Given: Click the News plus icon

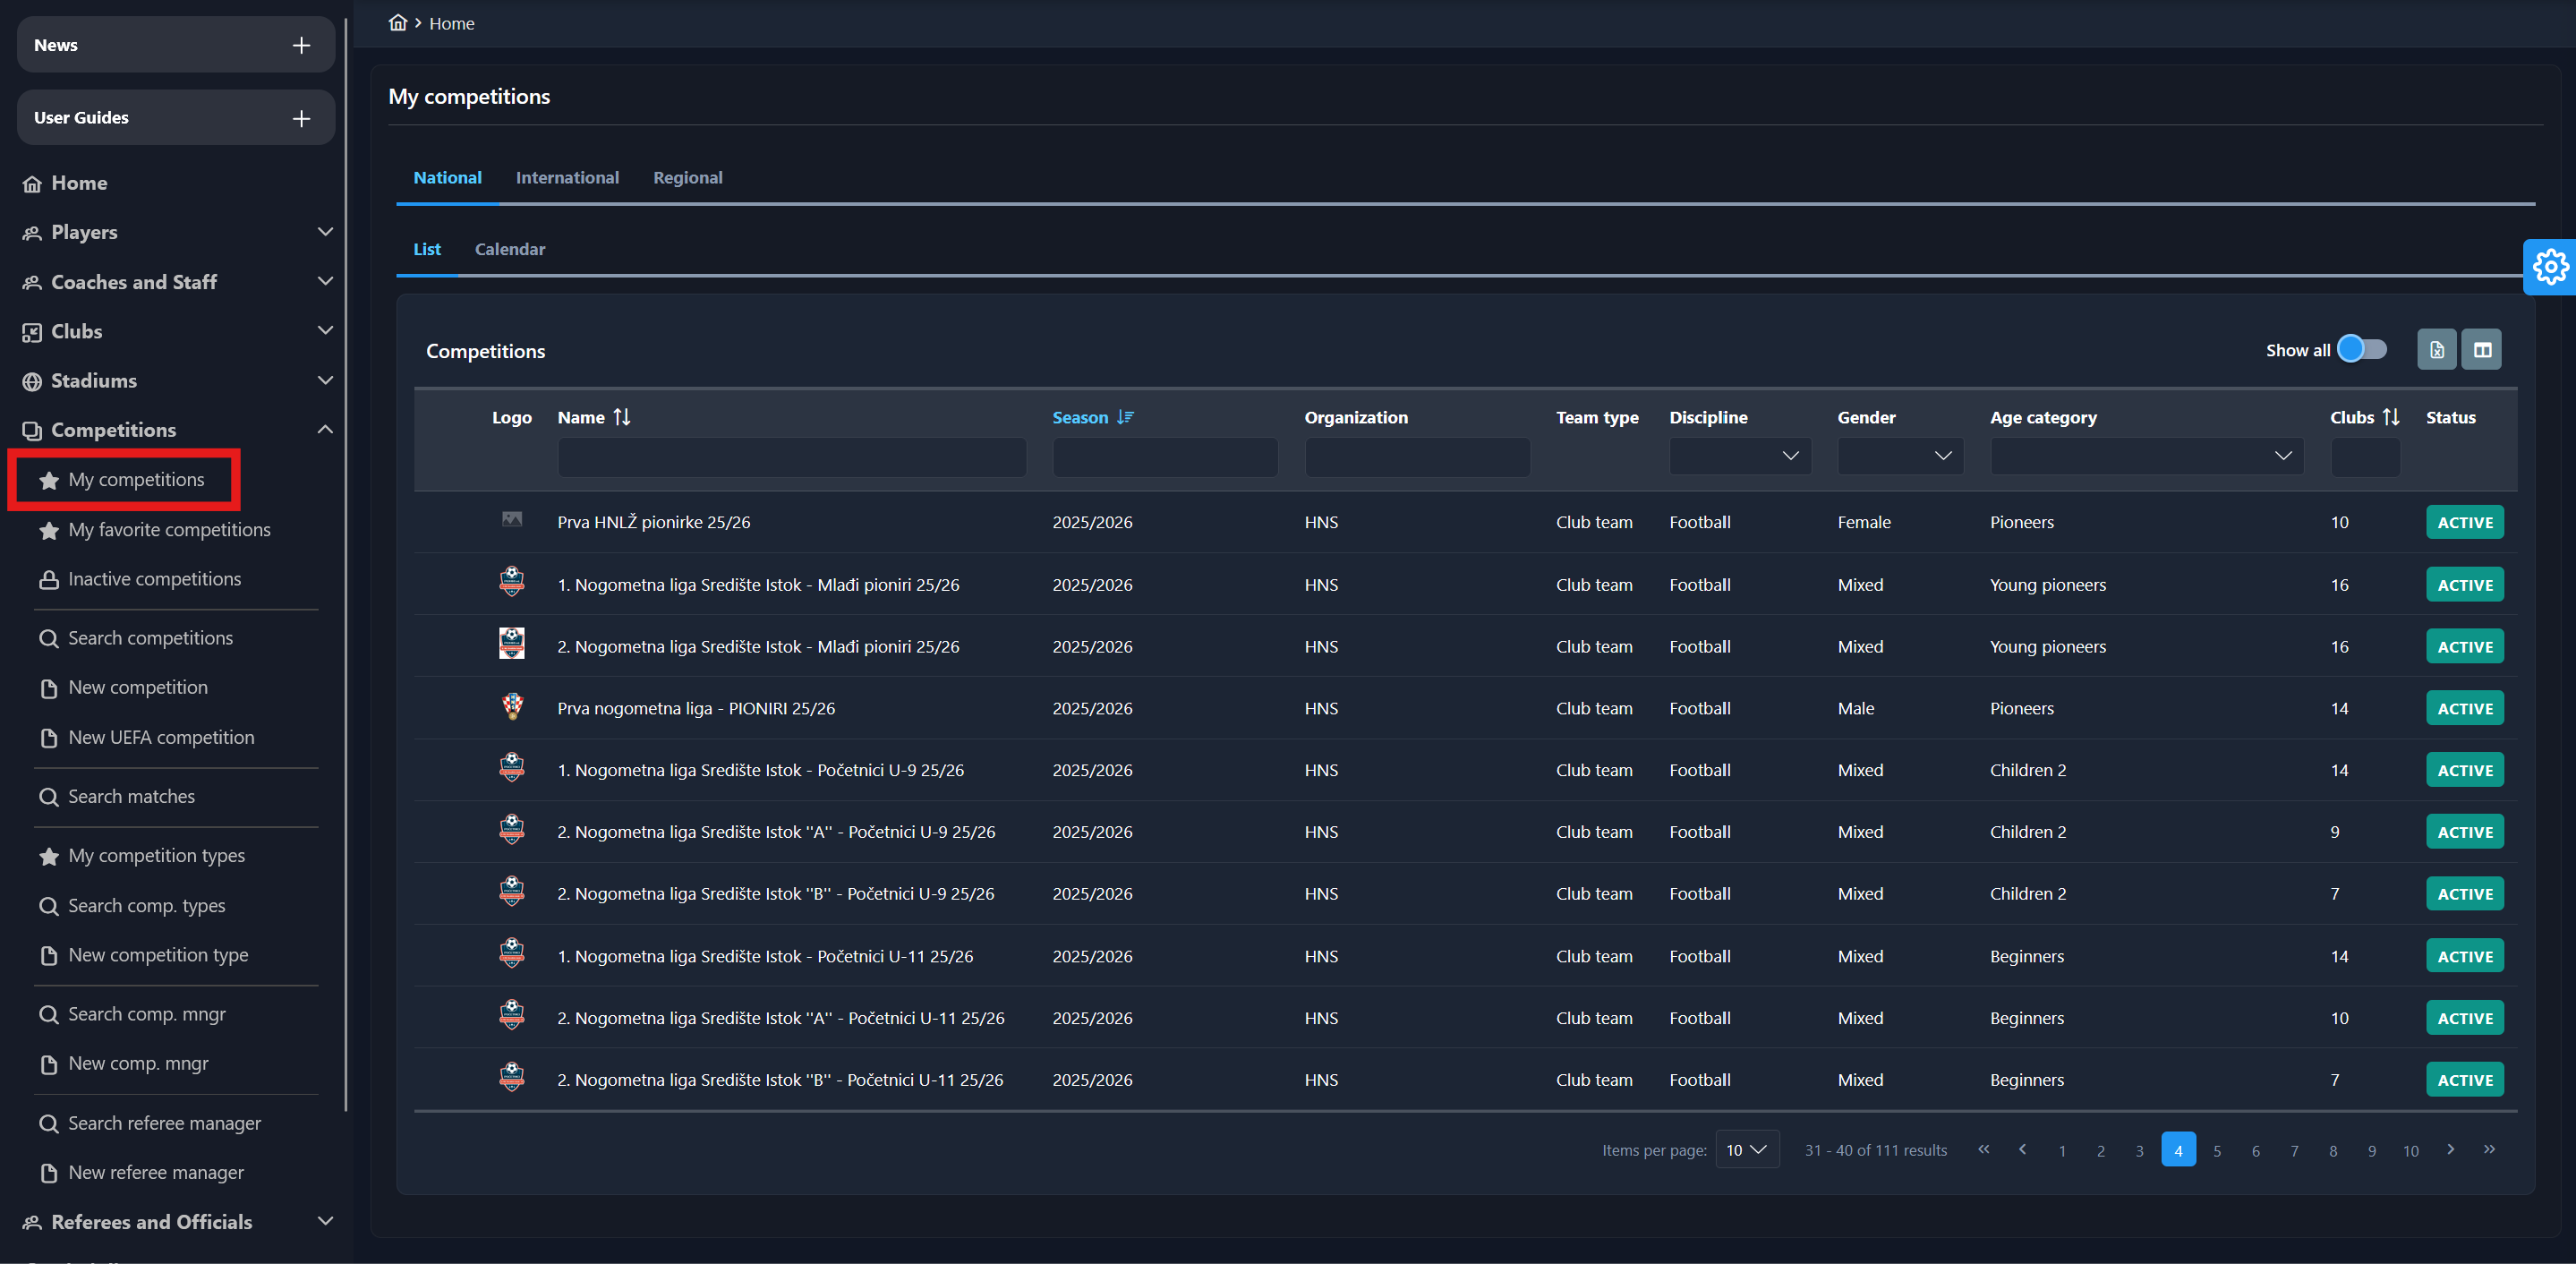Looking at the screenshot, I should pos(301,45).
